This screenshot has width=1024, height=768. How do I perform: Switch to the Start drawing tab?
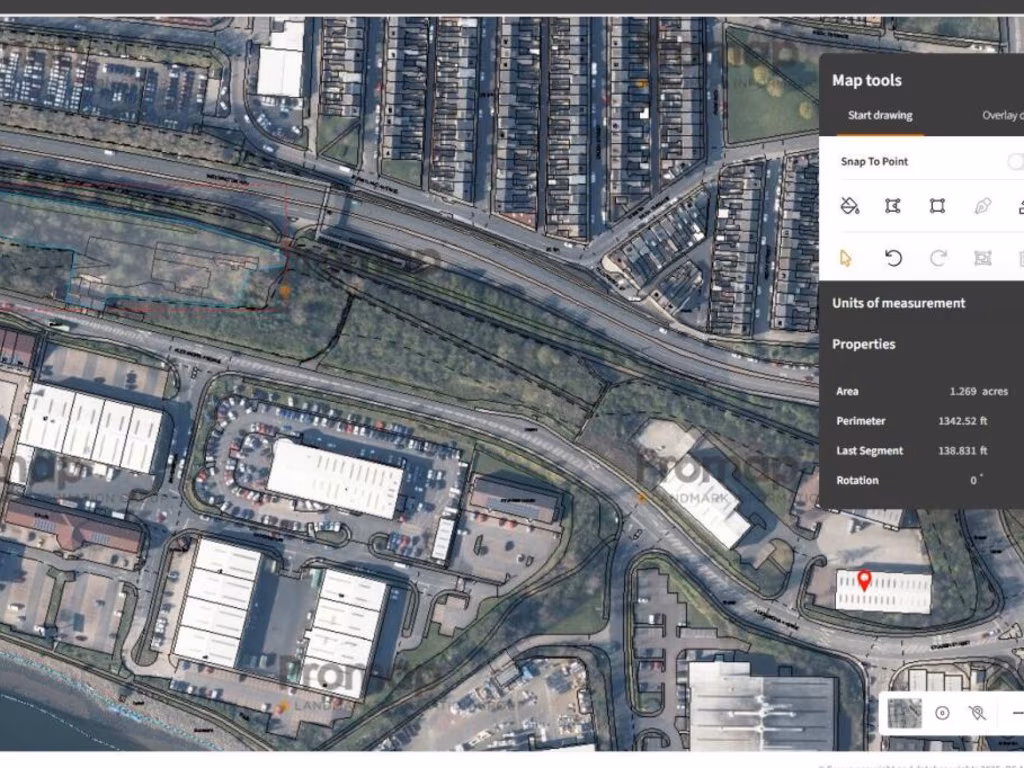(x=880, y=116)
